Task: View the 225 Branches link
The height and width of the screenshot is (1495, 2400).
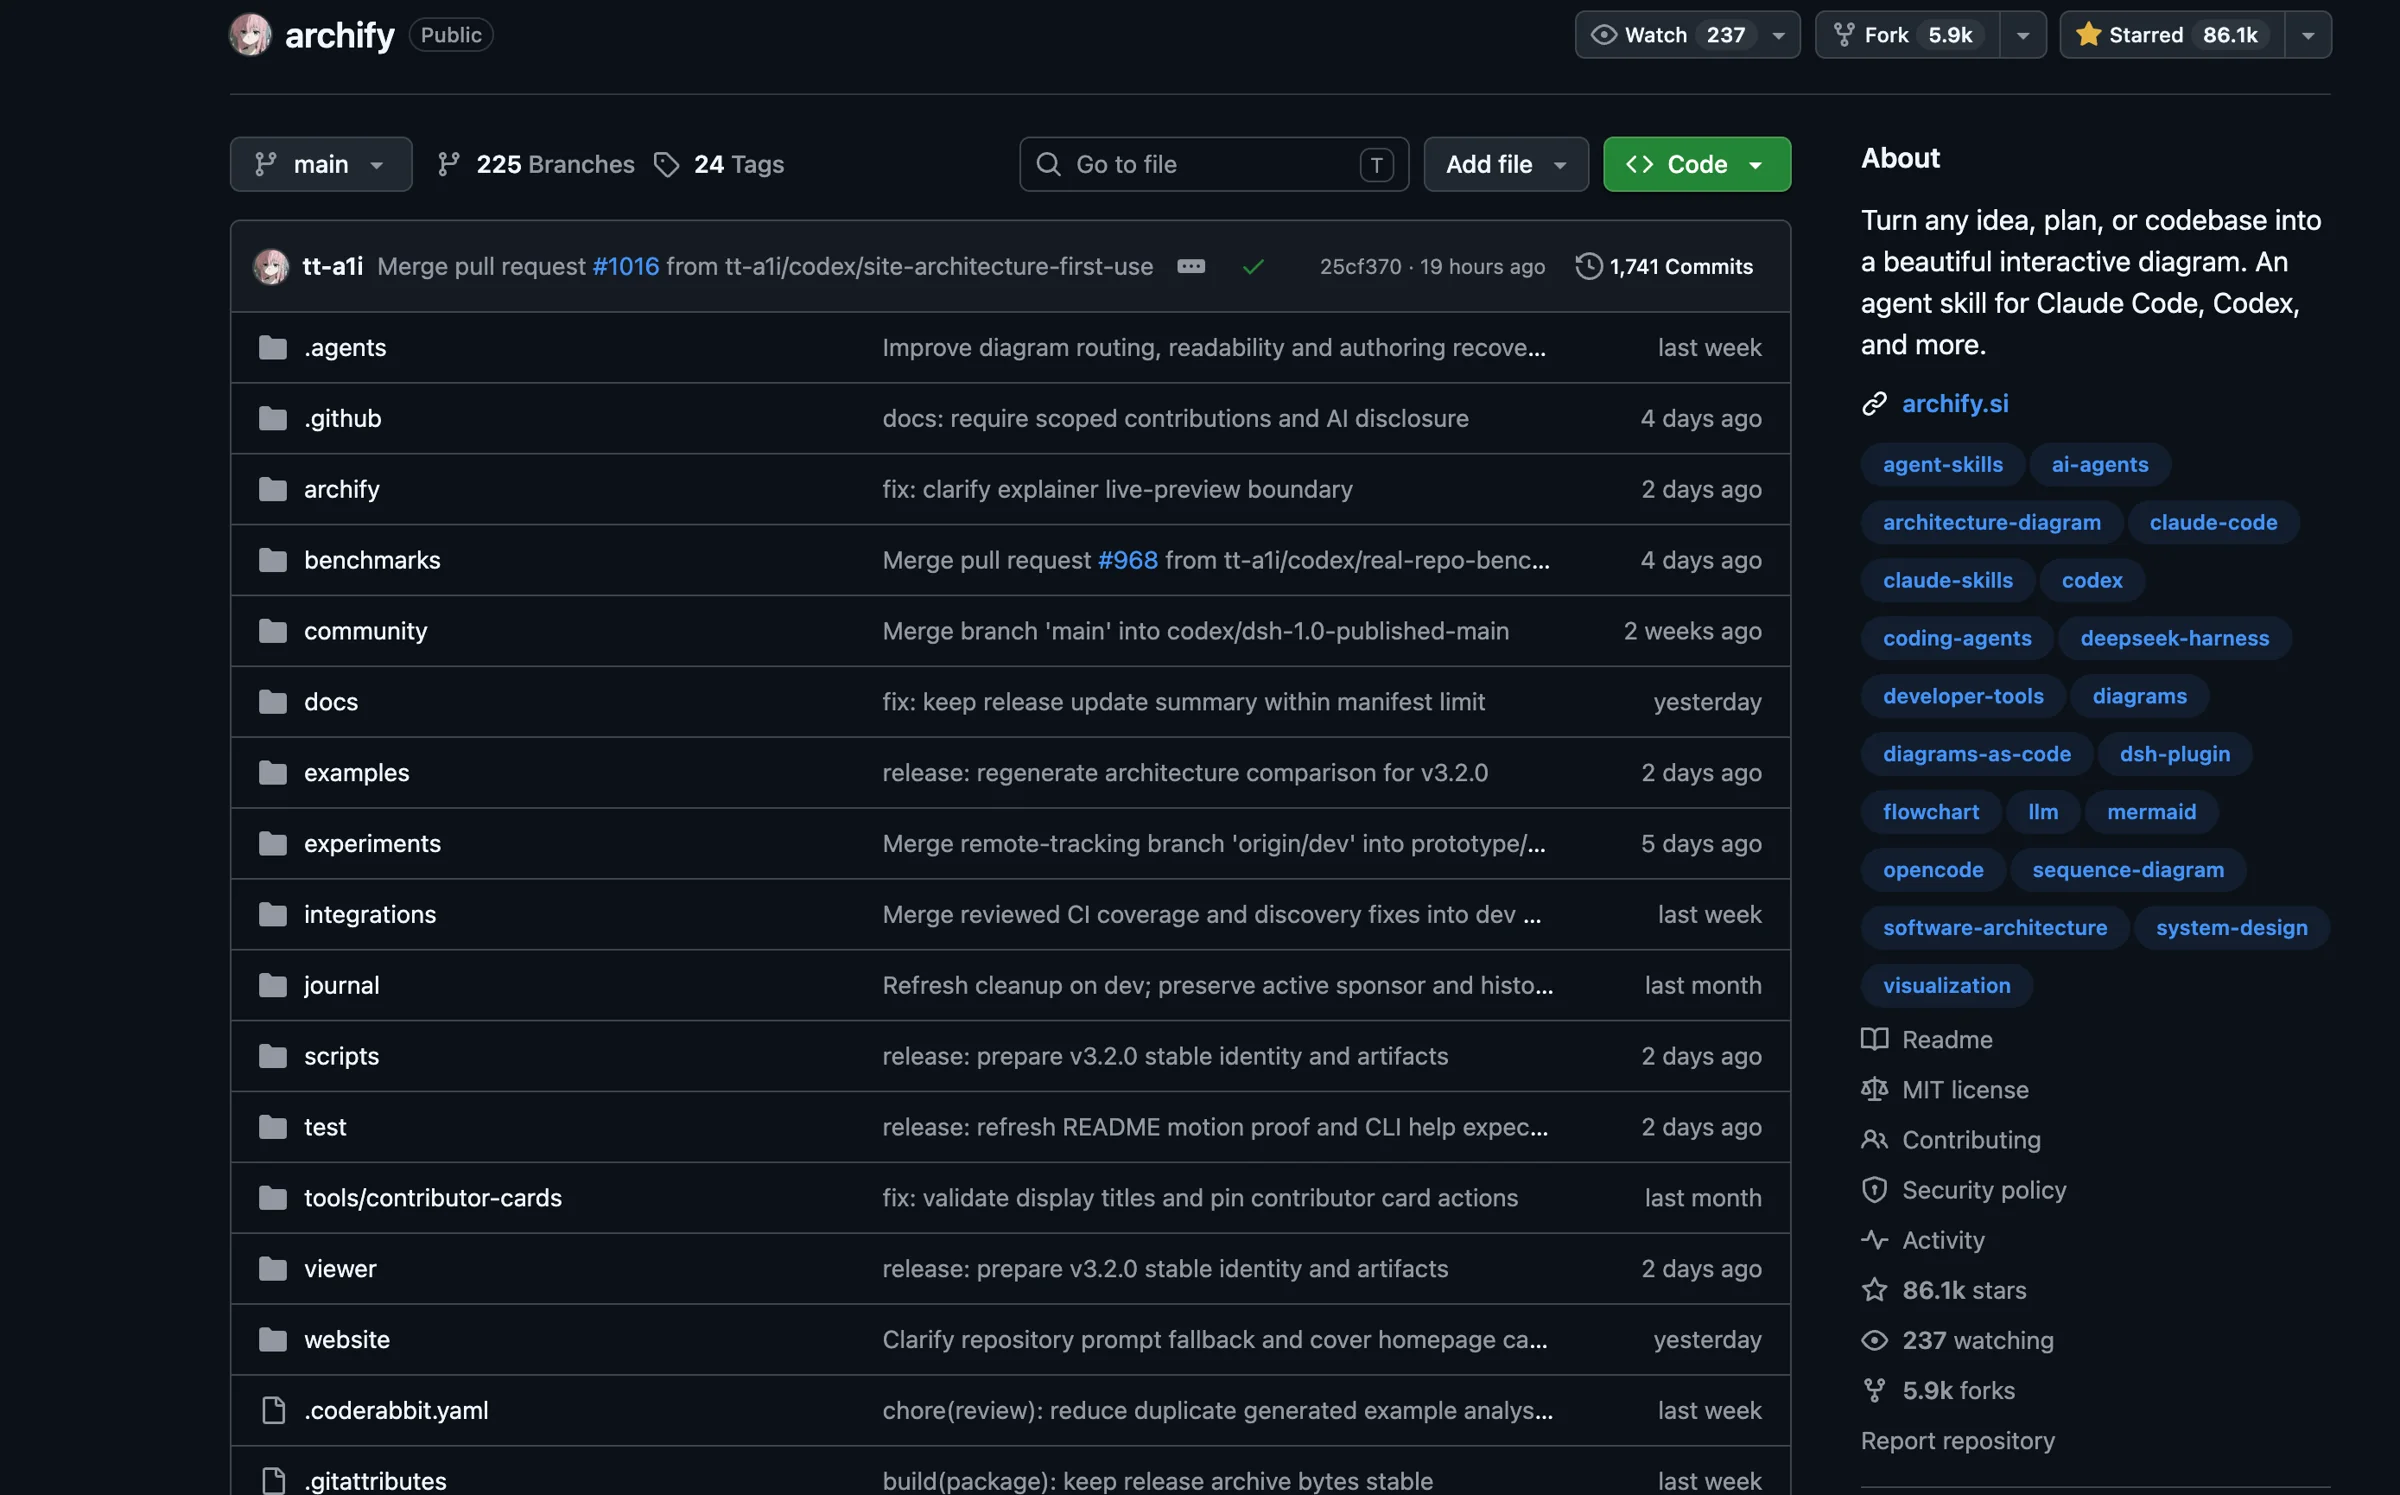Action: (x=536, y=164)
